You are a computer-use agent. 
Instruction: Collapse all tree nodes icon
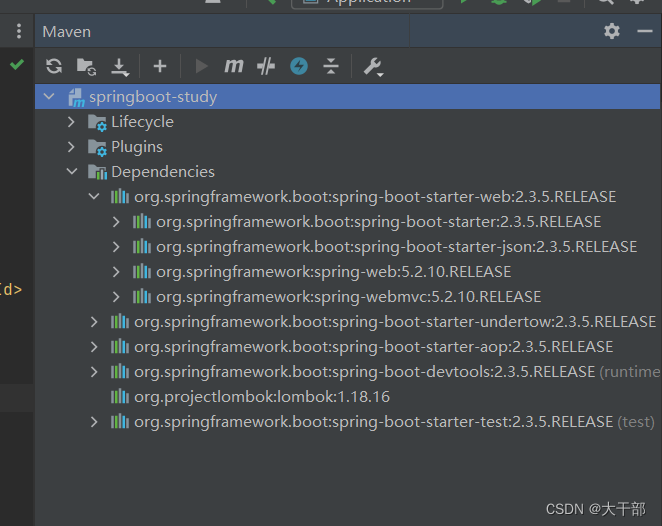(x=331, y=66)
